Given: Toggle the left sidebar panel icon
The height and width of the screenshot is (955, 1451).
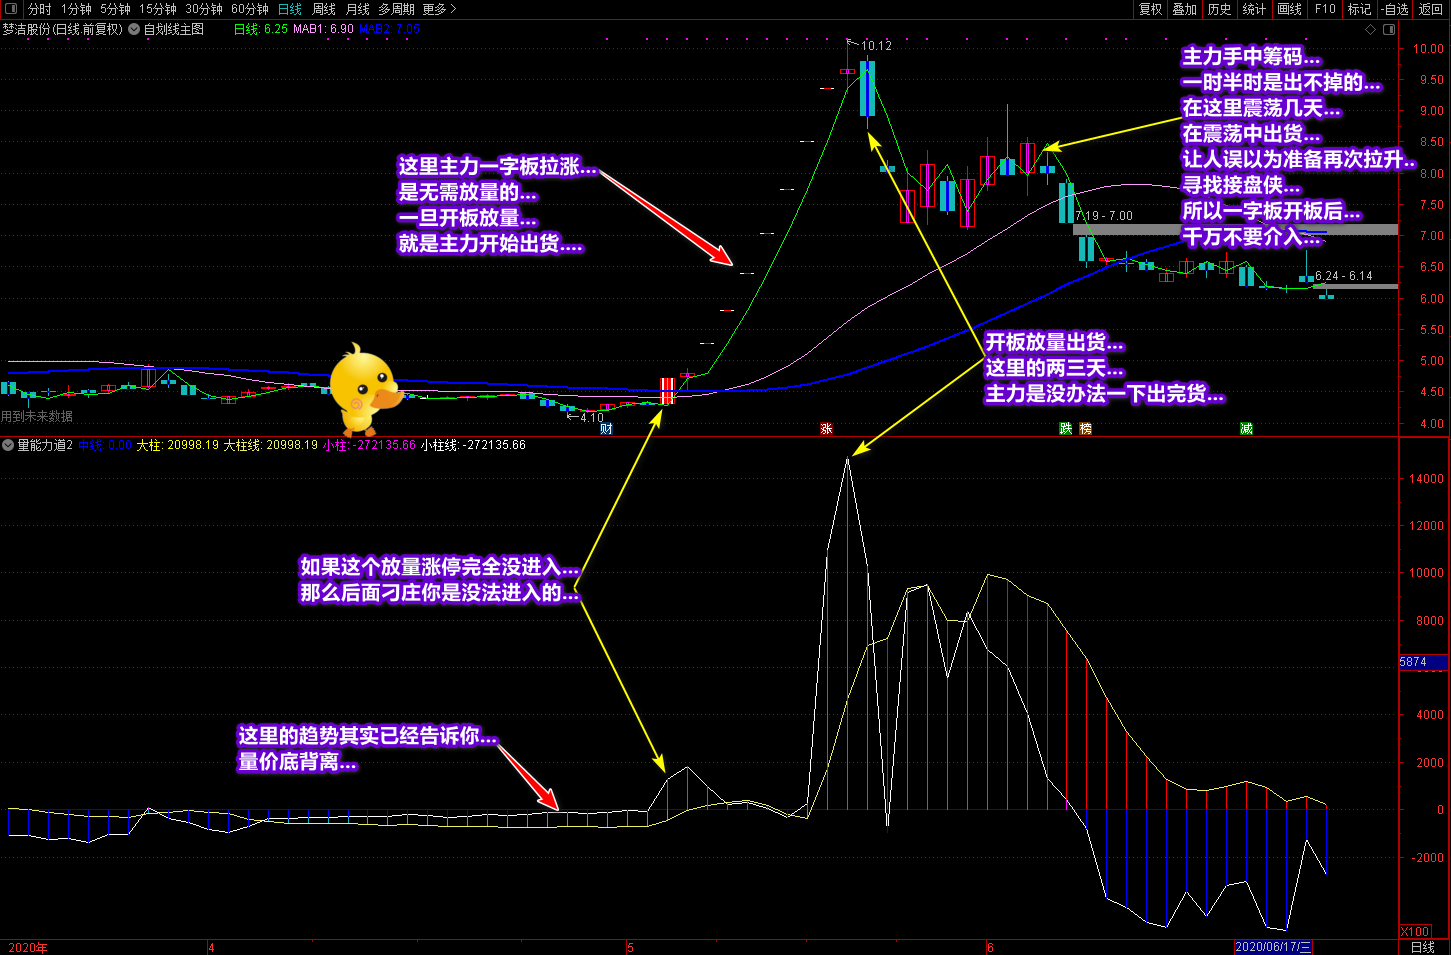Looking at the screenshot, I should click(11, 9).
